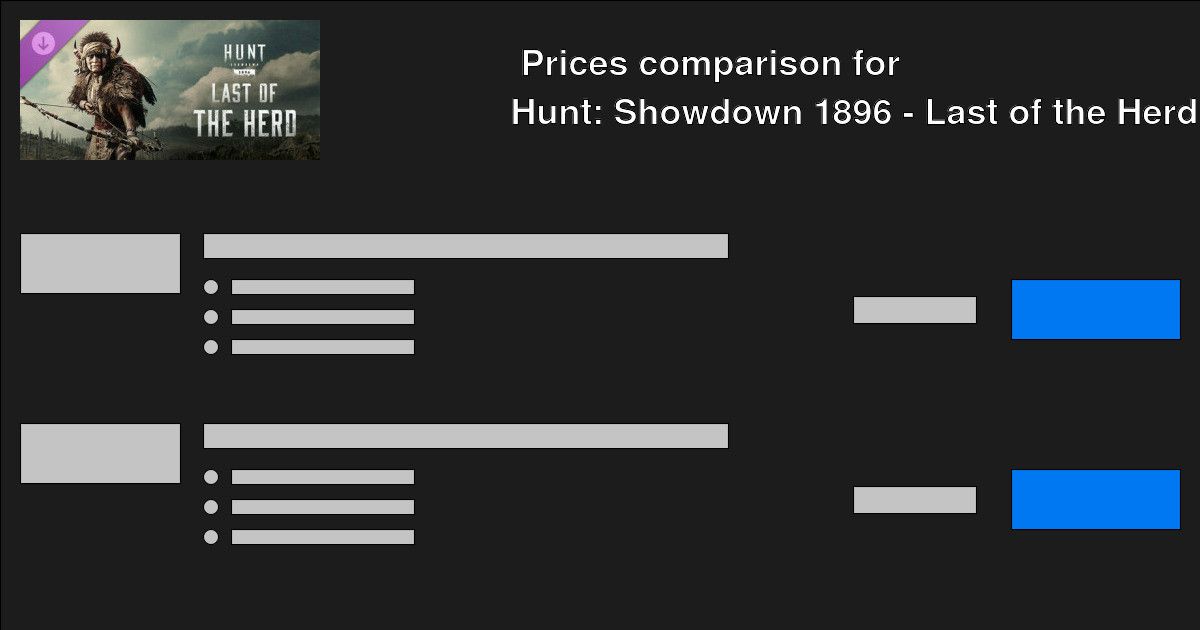Click the blue buy button on bottom offer
Viewport: 1200px width, 630px height.
[x=1095, y=500]
